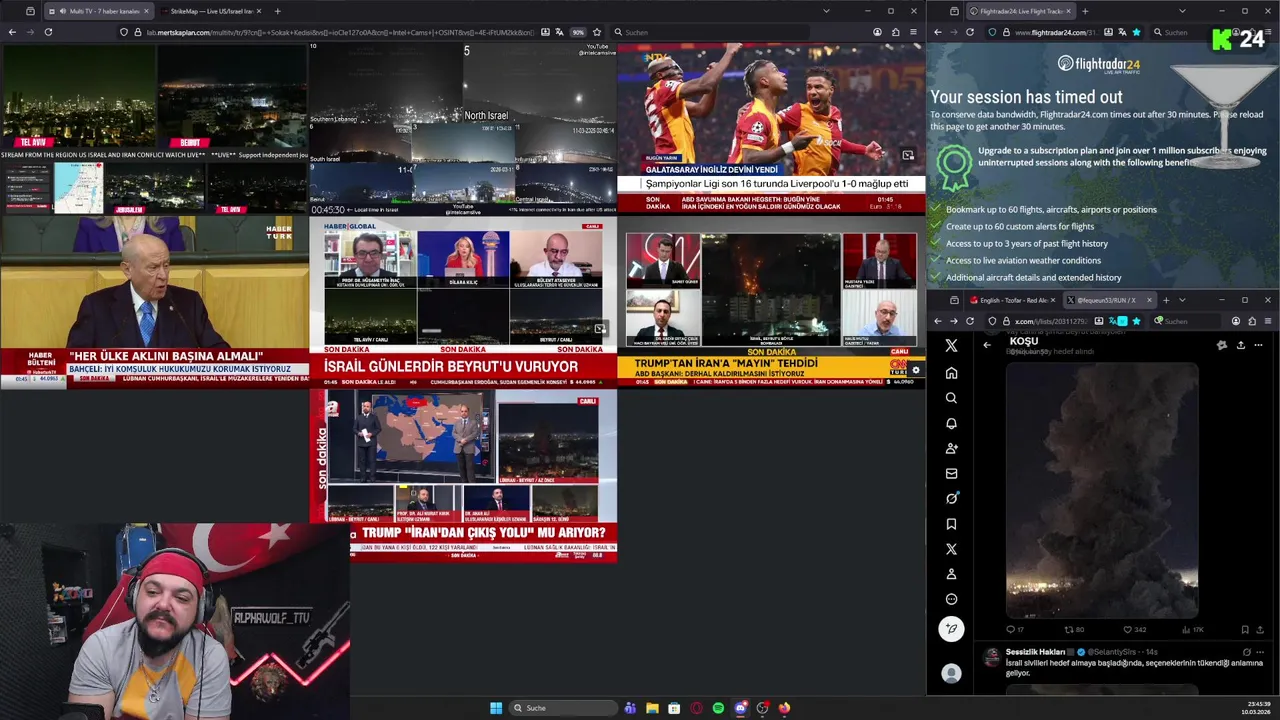Click the A Haber son dakika stream

[463, 475]
